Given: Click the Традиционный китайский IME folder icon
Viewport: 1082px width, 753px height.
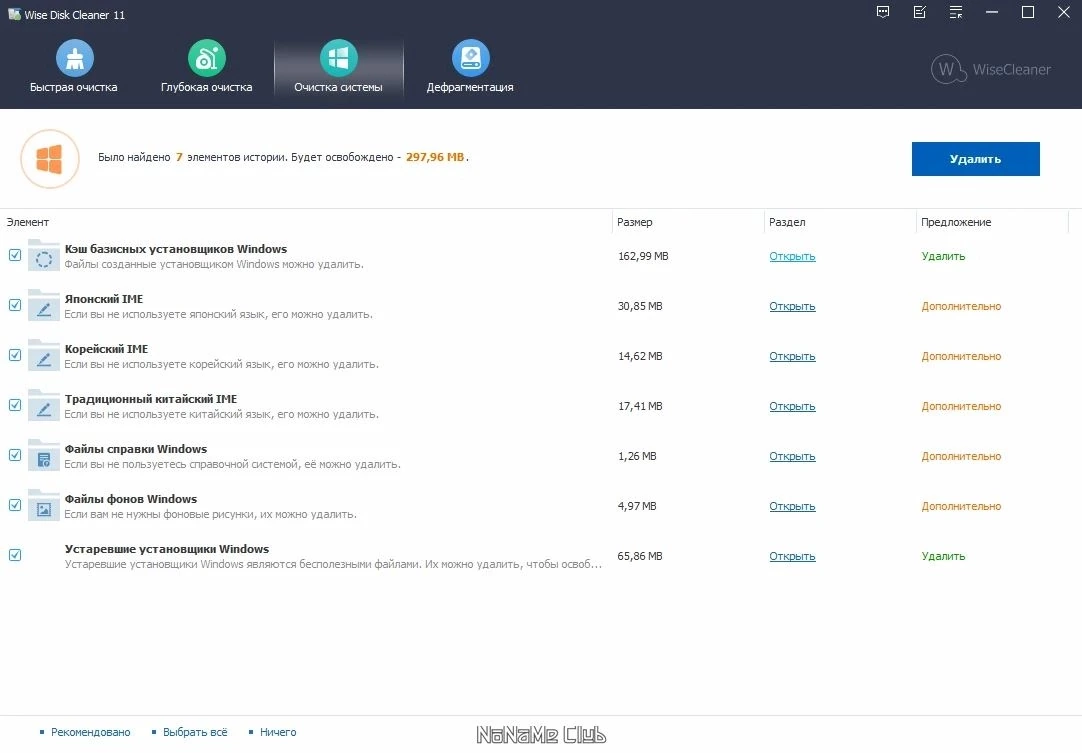Looking at the screenshot, I should (x=43, y=406).
